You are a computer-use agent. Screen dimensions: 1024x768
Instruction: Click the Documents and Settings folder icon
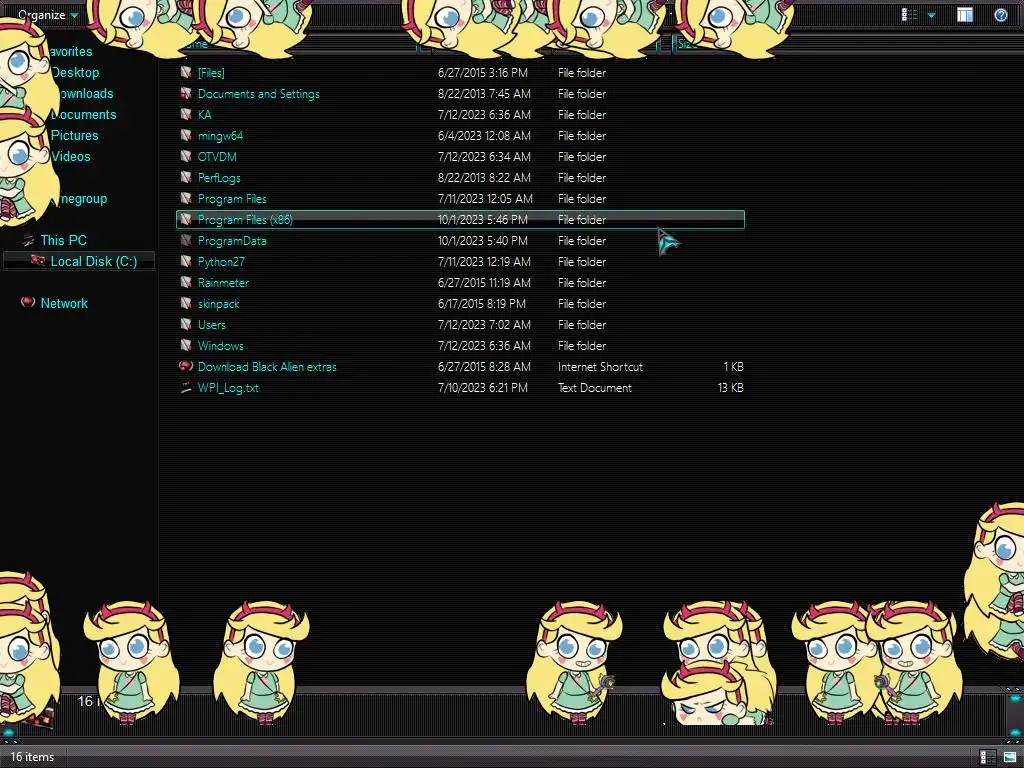tap(186, 93)
